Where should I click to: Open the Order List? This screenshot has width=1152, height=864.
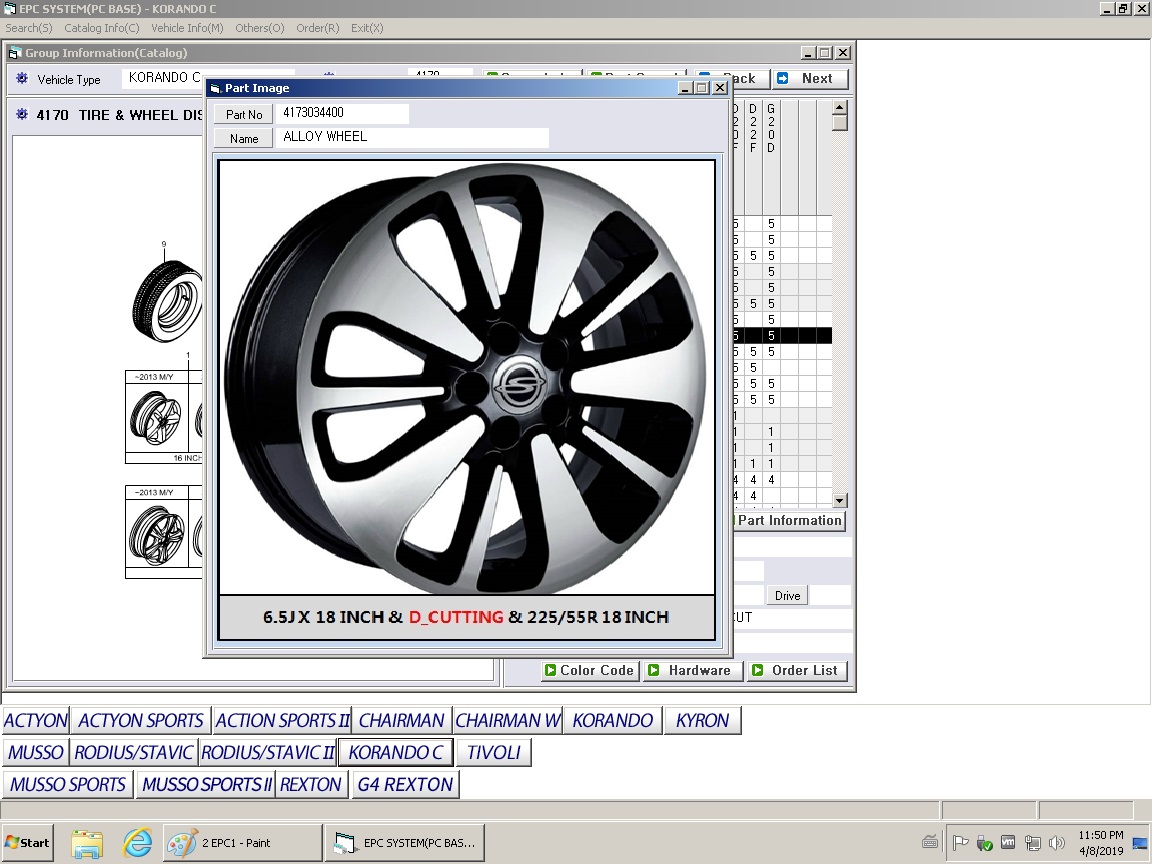[797, 670]
